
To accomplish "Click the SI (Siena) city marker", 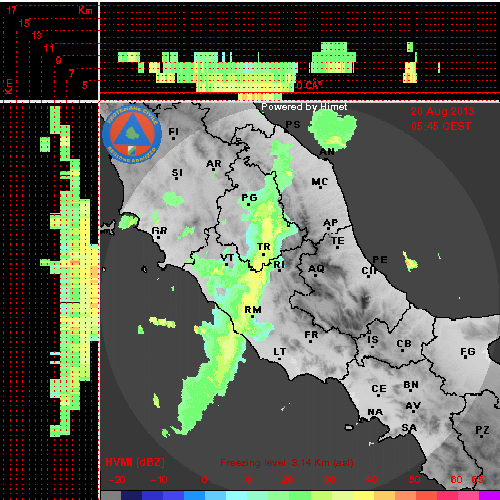I will point(177,178).
